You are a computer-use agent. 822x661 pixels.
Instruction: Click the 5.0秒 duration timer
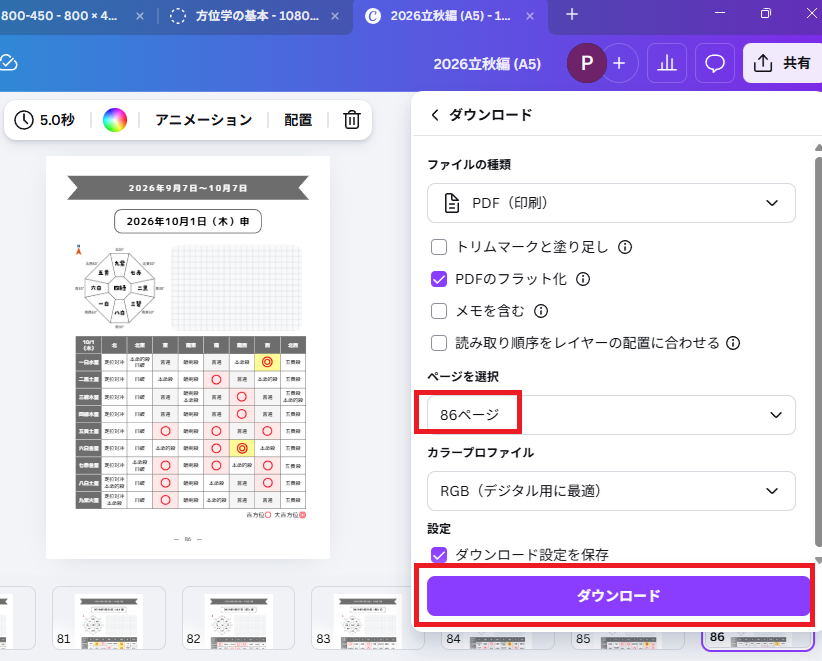point(46,120)
